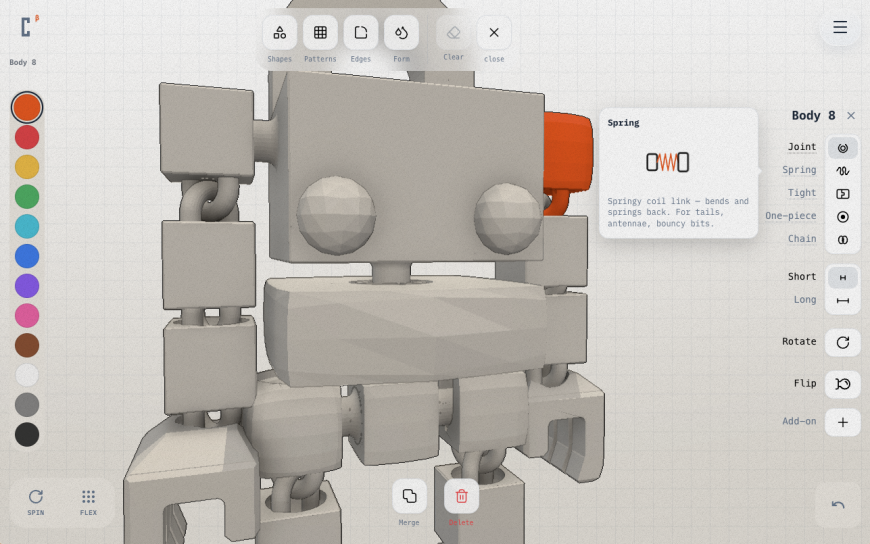This screenshot has height=544, width=870.
Task: Click the Long label
Action: point(805,299)
